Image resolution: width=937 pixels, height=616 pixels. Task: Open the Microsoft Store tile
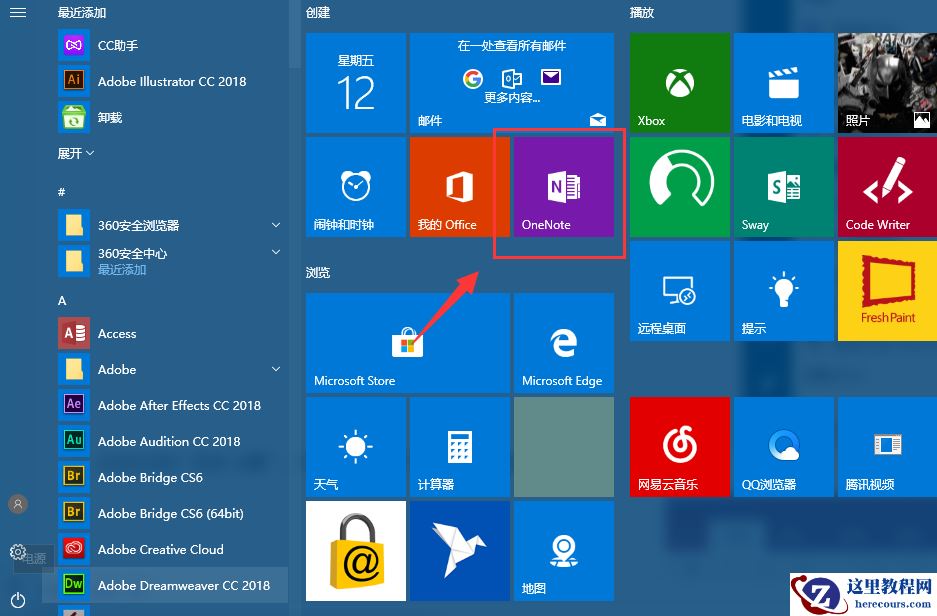tap(407, 343)
